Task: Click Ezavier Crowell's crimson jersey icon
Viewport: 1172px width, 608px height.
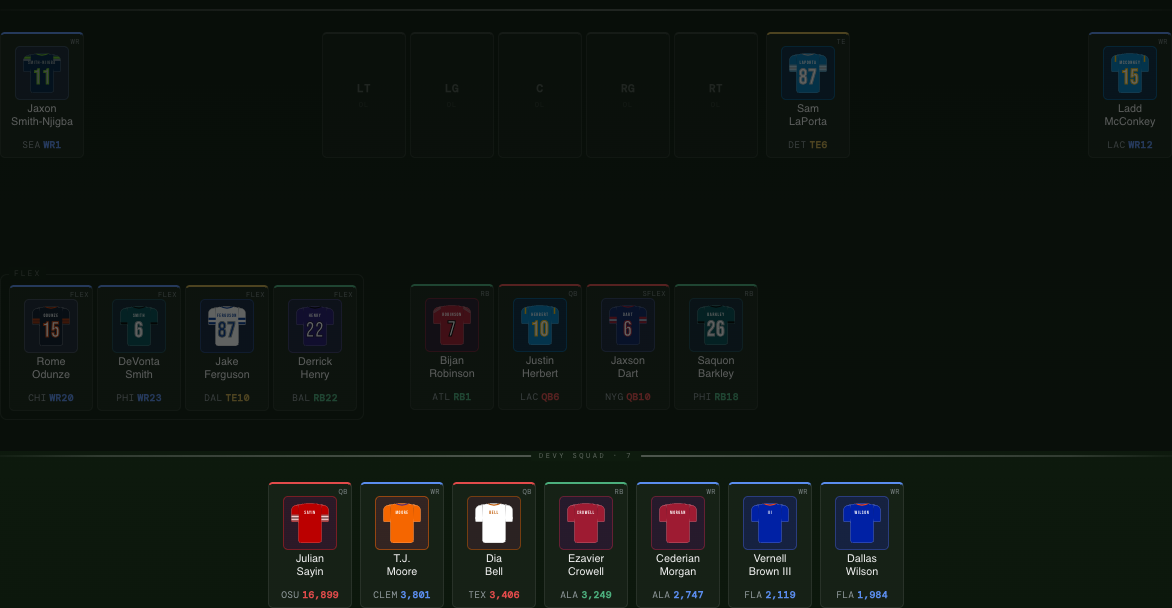Action: [586, 523]
